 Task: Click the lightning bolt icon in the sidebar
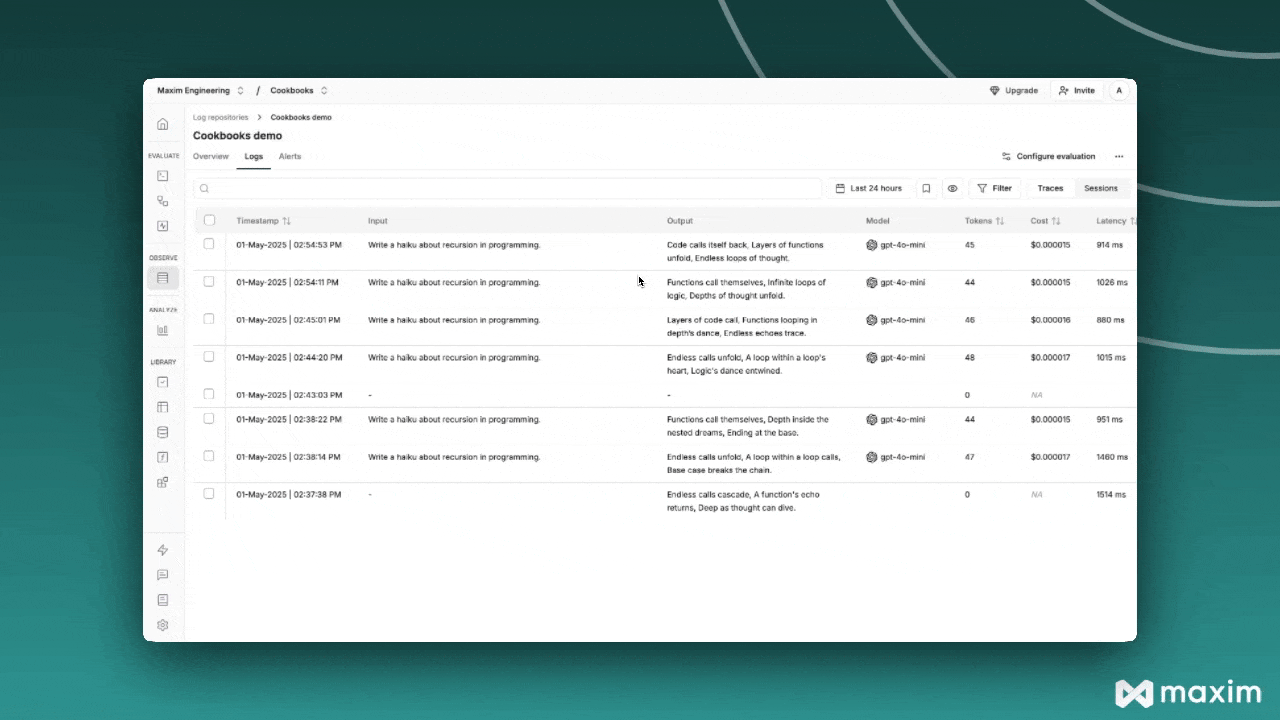pos(163,550)
